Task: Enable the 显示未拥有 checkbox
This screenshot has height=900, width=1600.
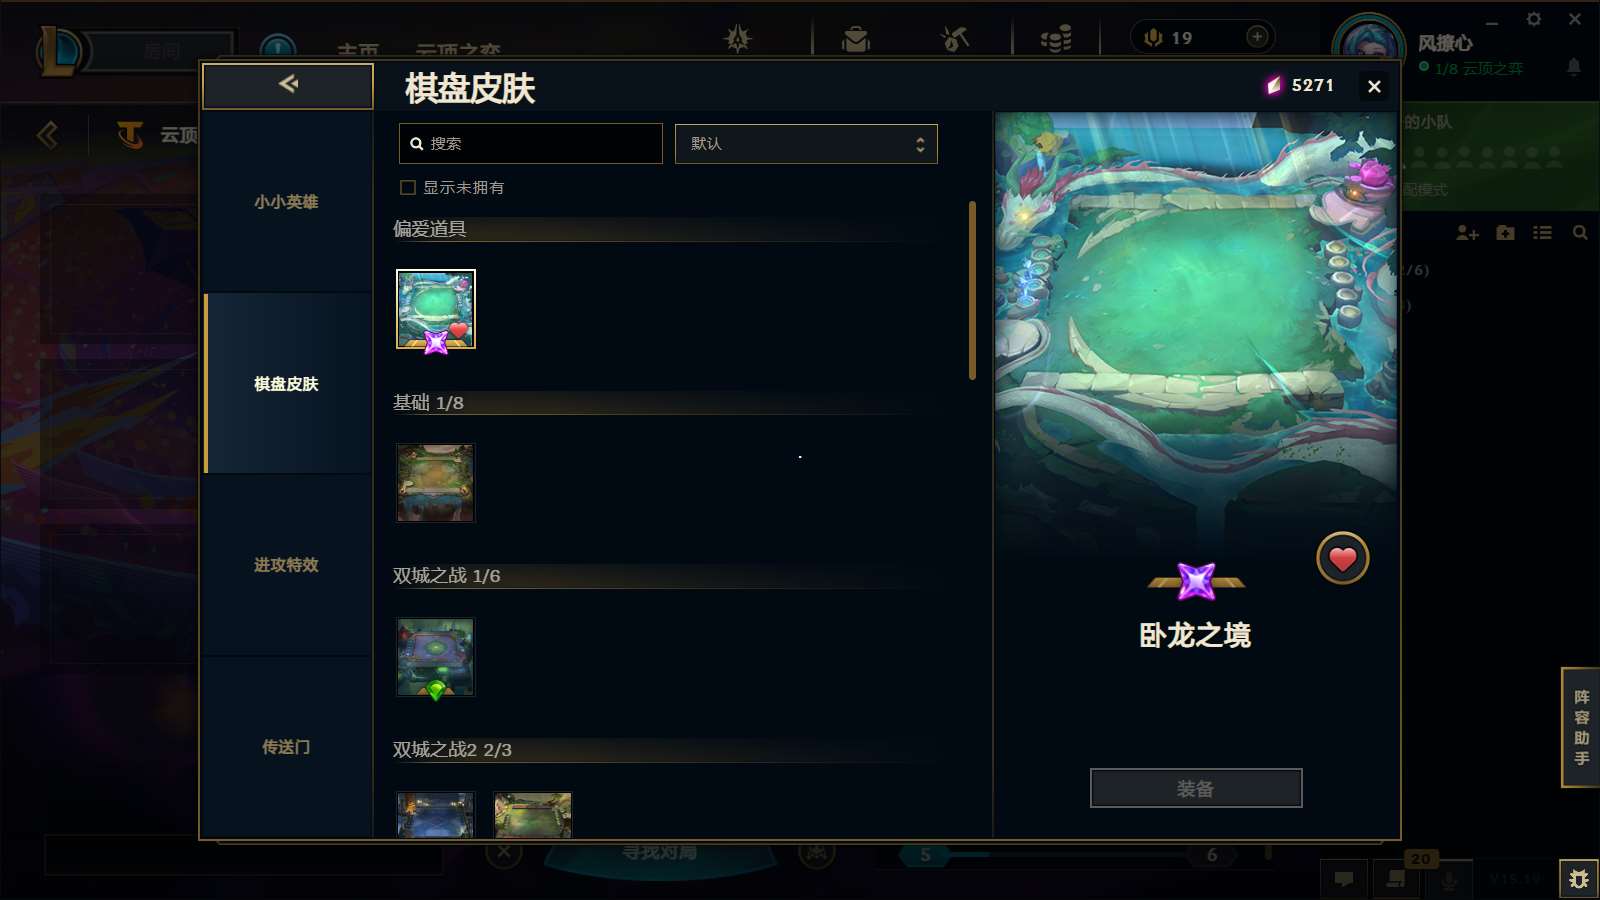Action: click(x=408, y=187)
